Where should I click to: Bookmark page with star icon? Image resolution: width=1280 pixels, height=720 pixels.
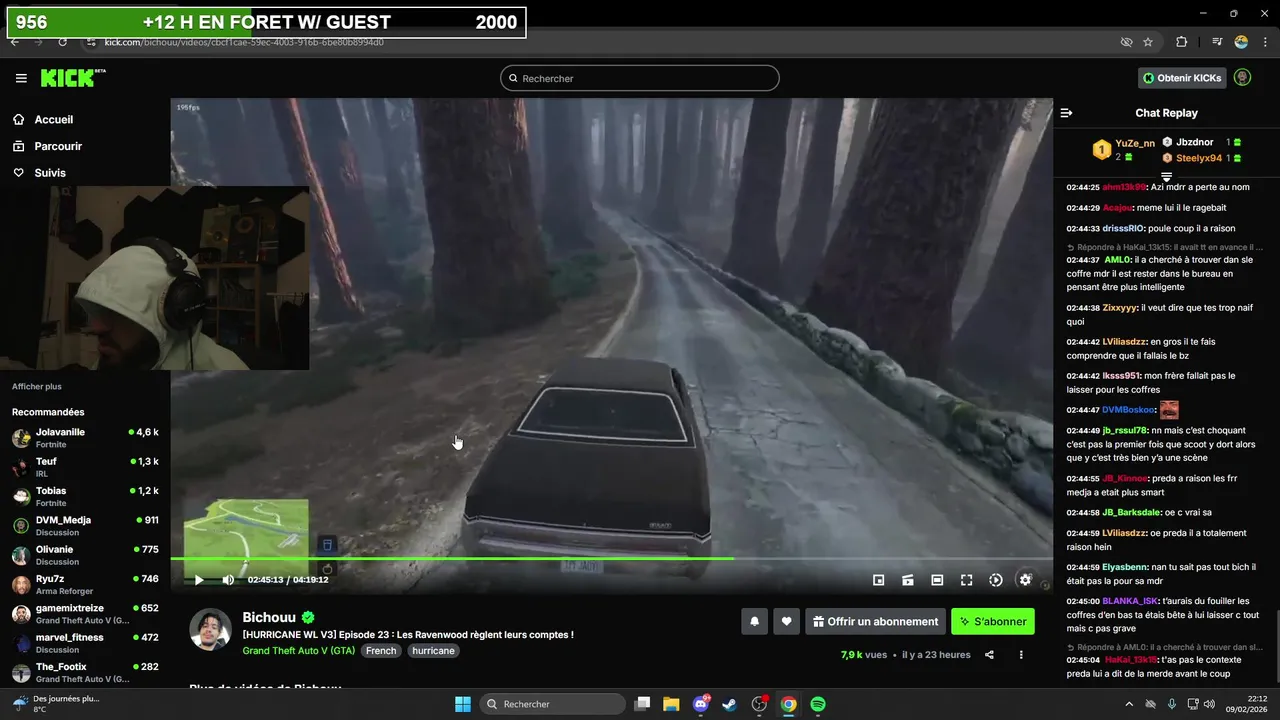pos(1148,42)
